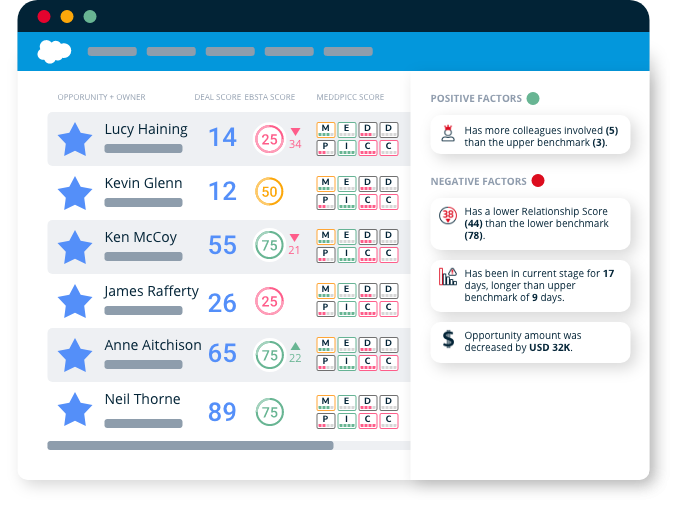
Task: Sort by the Ebsta Score column header
Action: pyautogui.click(x=270, y=97)
